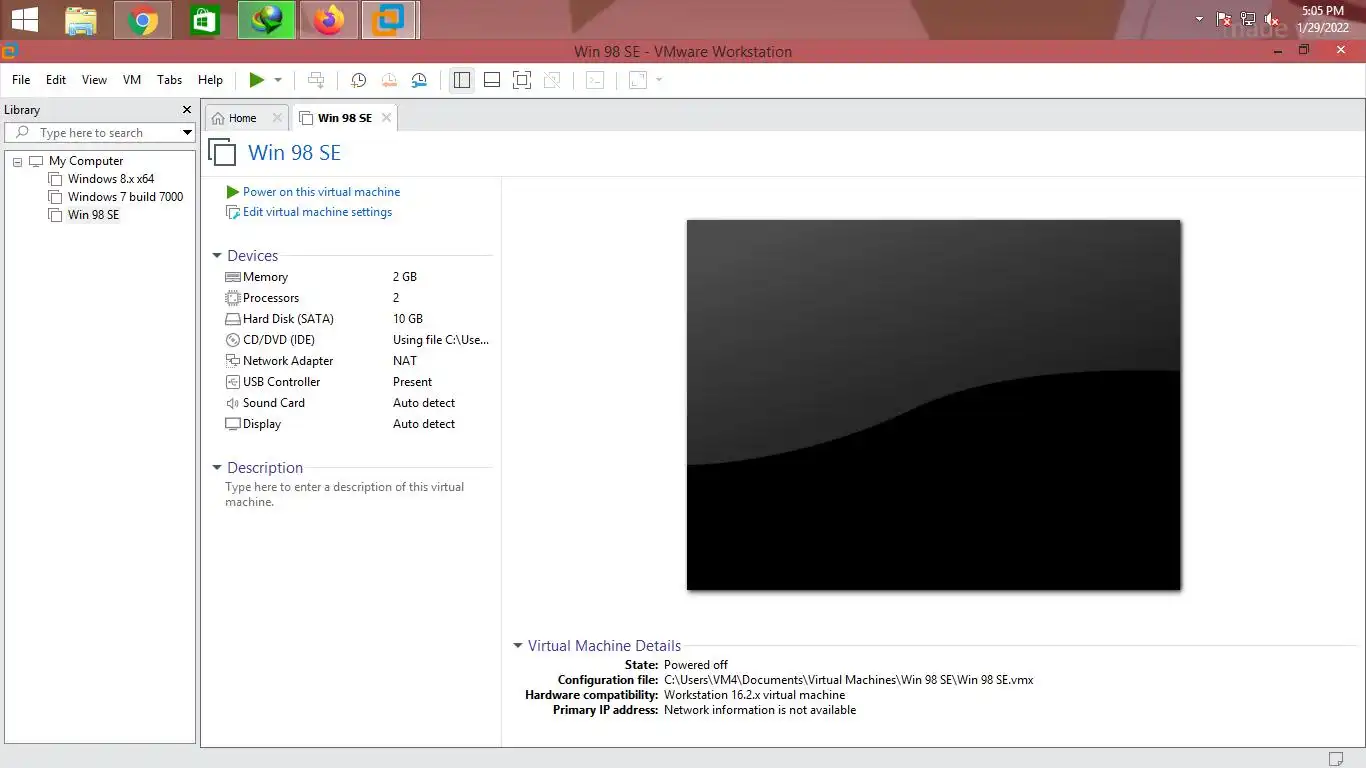This screenshot has height=768, width=1366.
Task: Collapse the Description section
Action: [217, 467]
